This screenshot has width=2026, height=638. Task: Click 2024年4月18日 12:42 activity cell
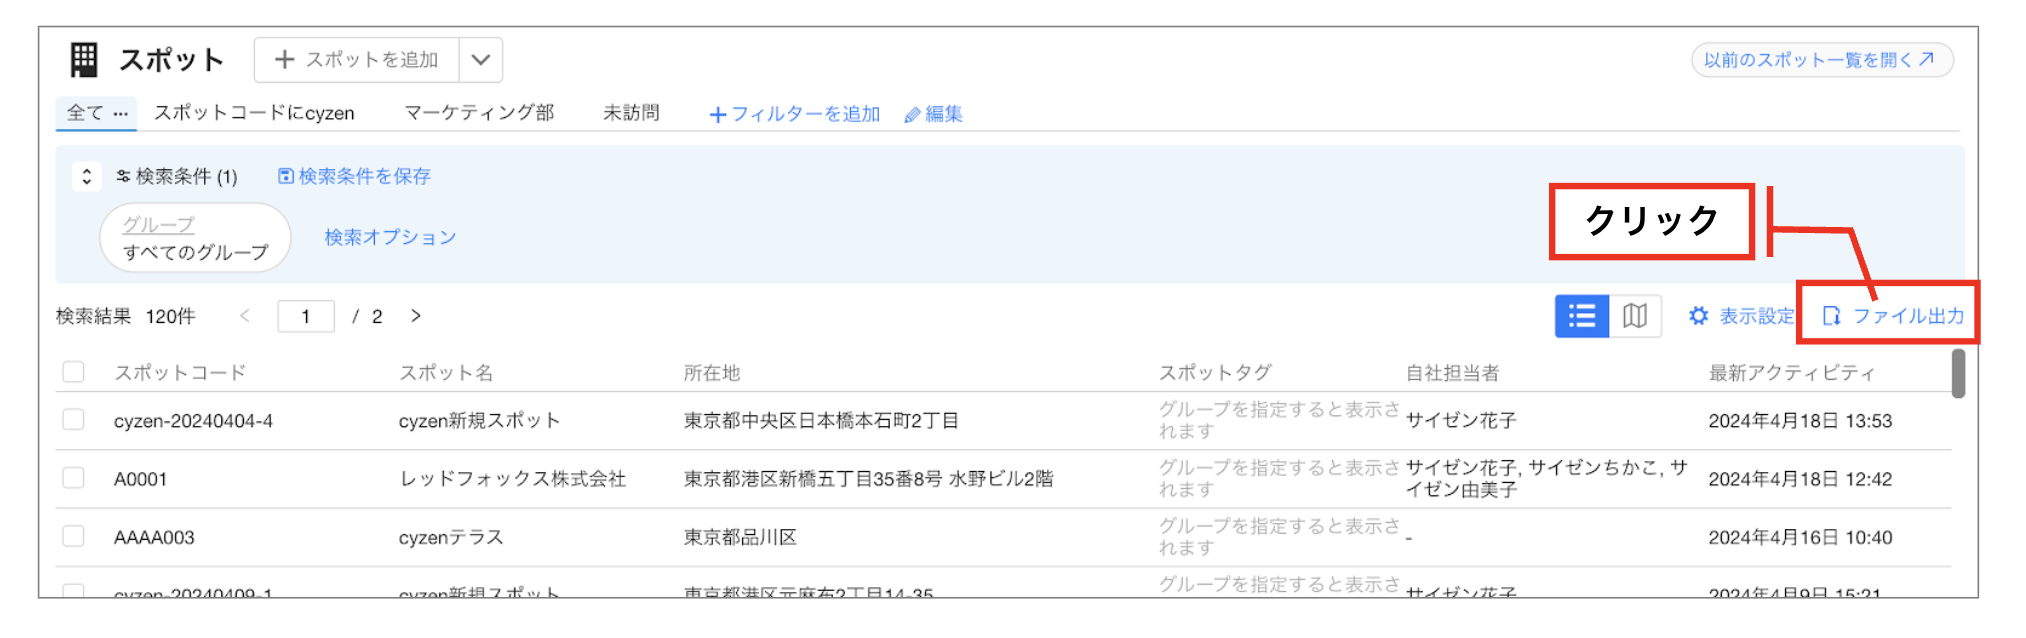[1800, 479]
